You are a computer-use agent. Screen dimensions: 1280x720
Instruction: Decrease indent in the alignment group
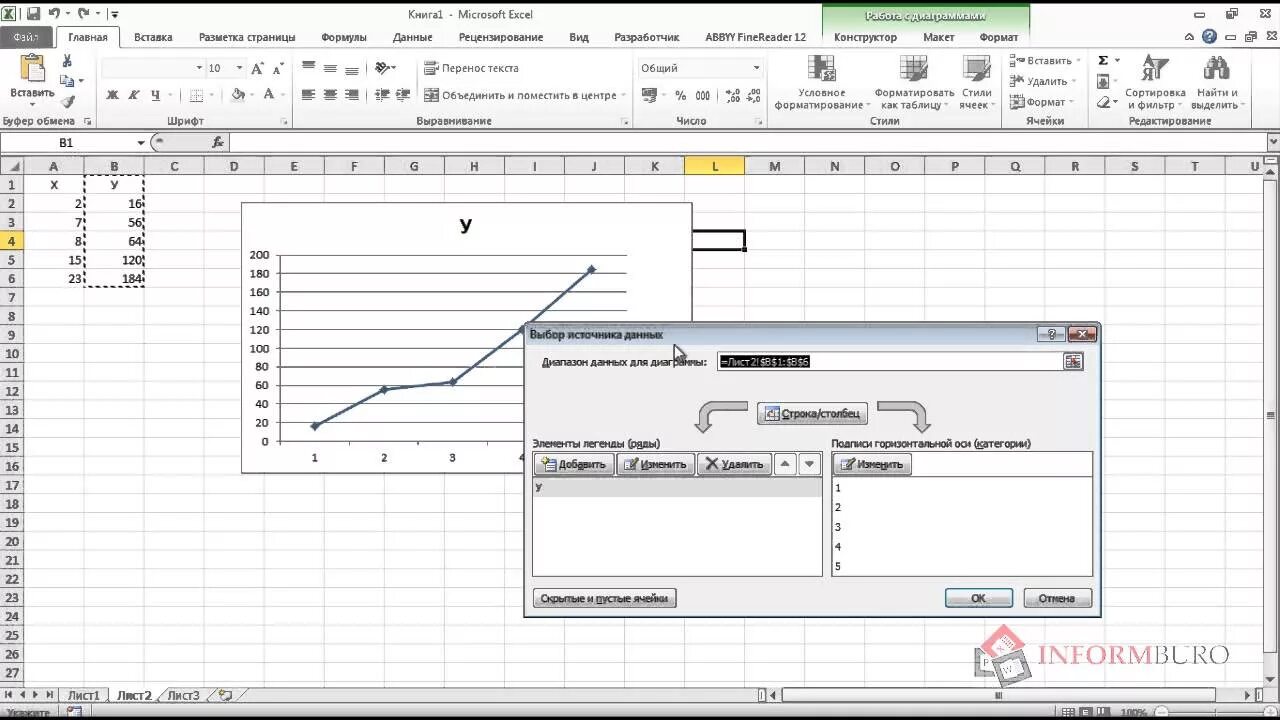(x=382, y=95)
